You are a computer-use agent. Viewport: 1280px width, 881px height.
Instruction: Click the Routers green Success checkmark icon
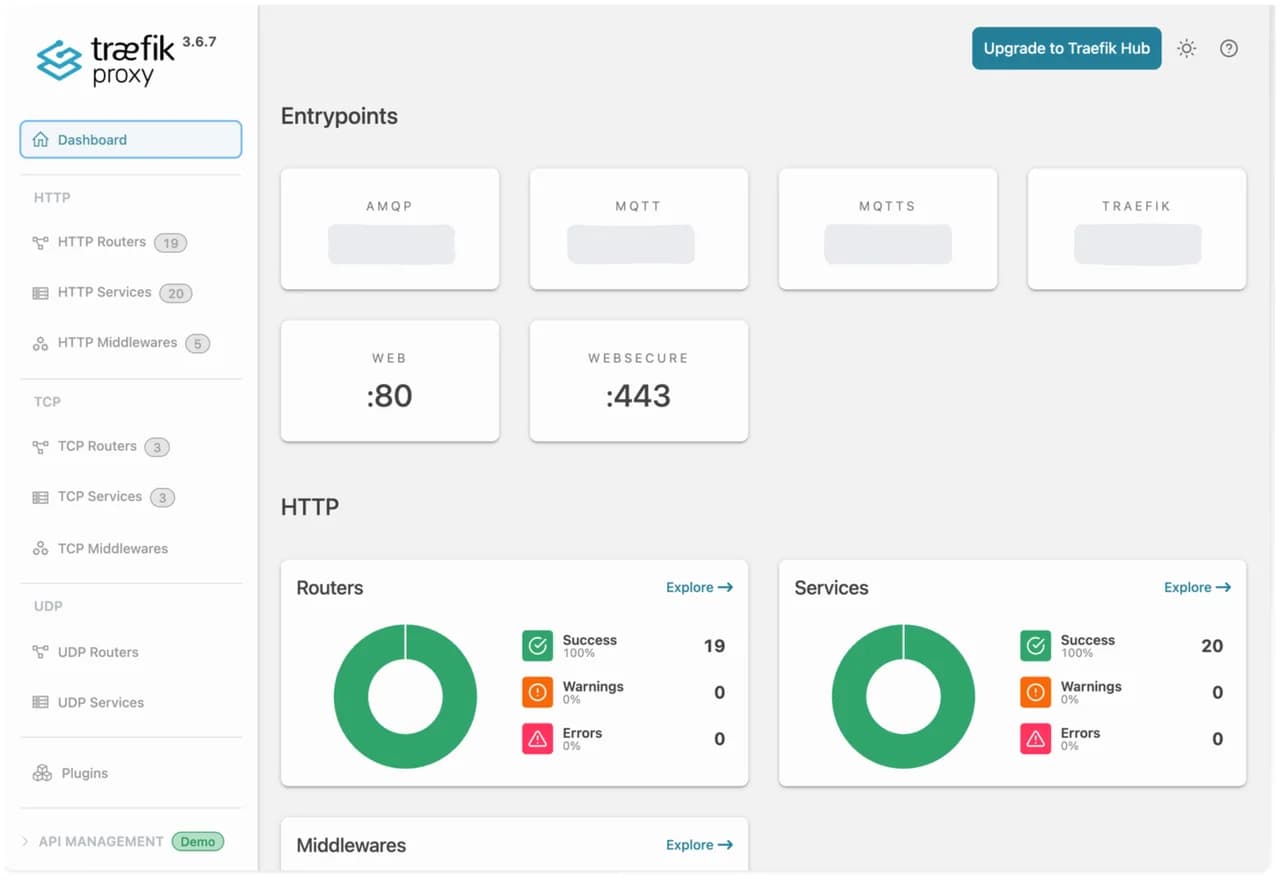[x=538, y=646]
